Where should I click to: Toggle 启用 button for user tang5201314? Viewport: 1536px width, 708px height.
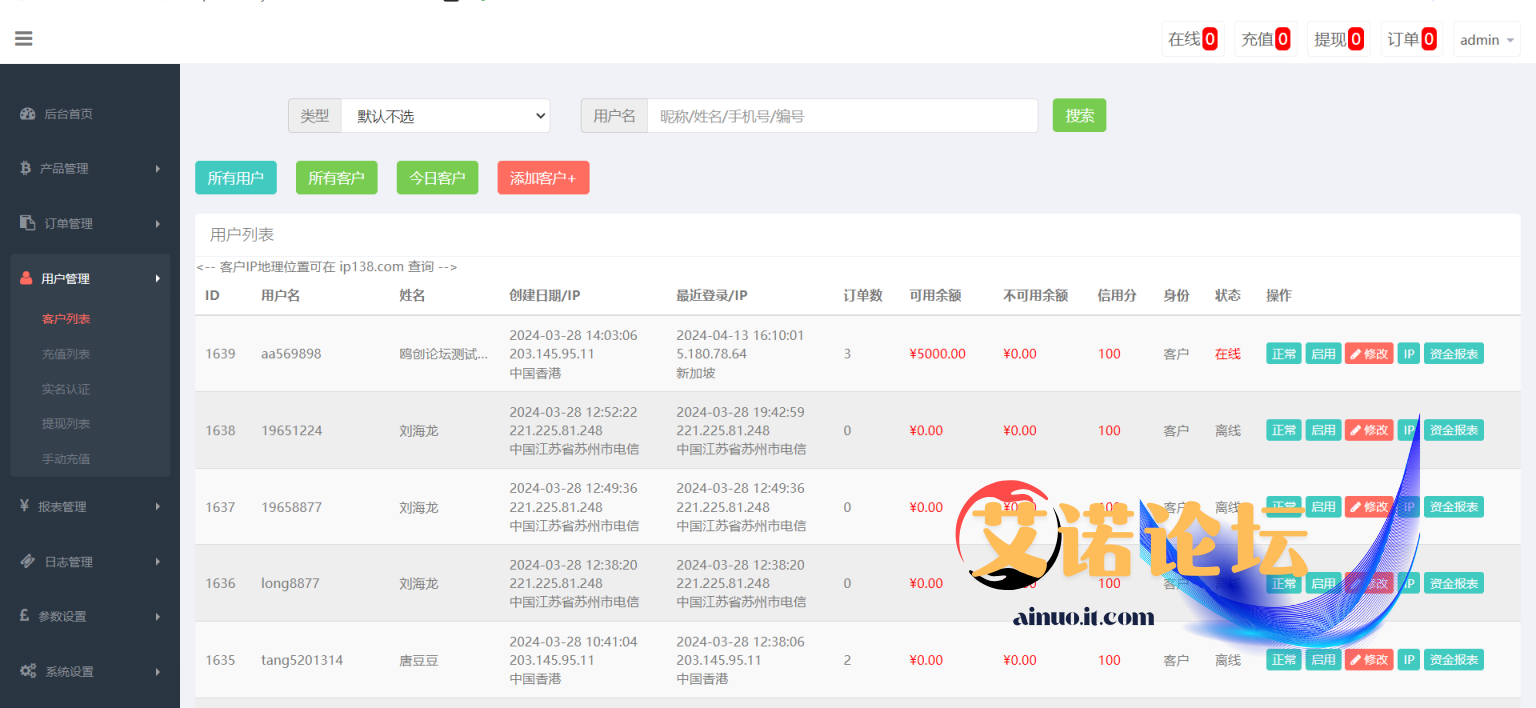[1323, 660]
